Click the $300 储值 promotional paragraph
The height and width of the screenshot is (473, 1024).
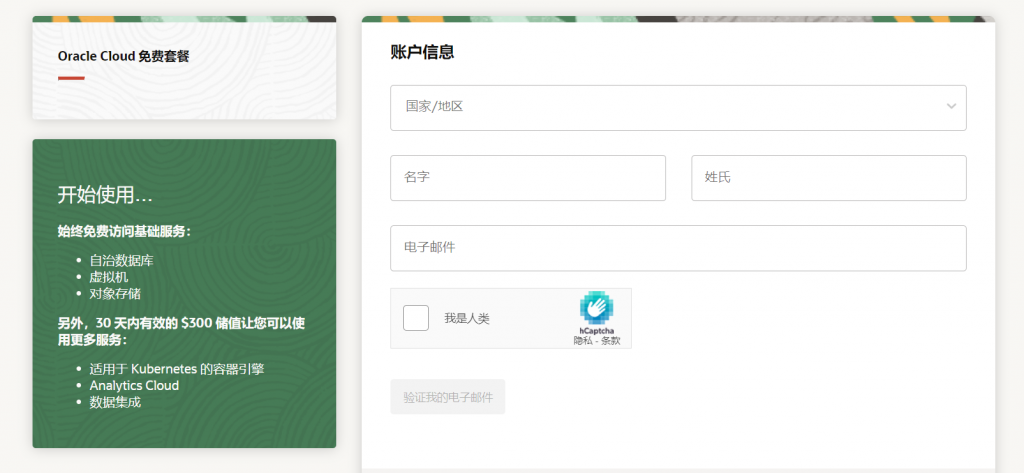tap(182, 332)
